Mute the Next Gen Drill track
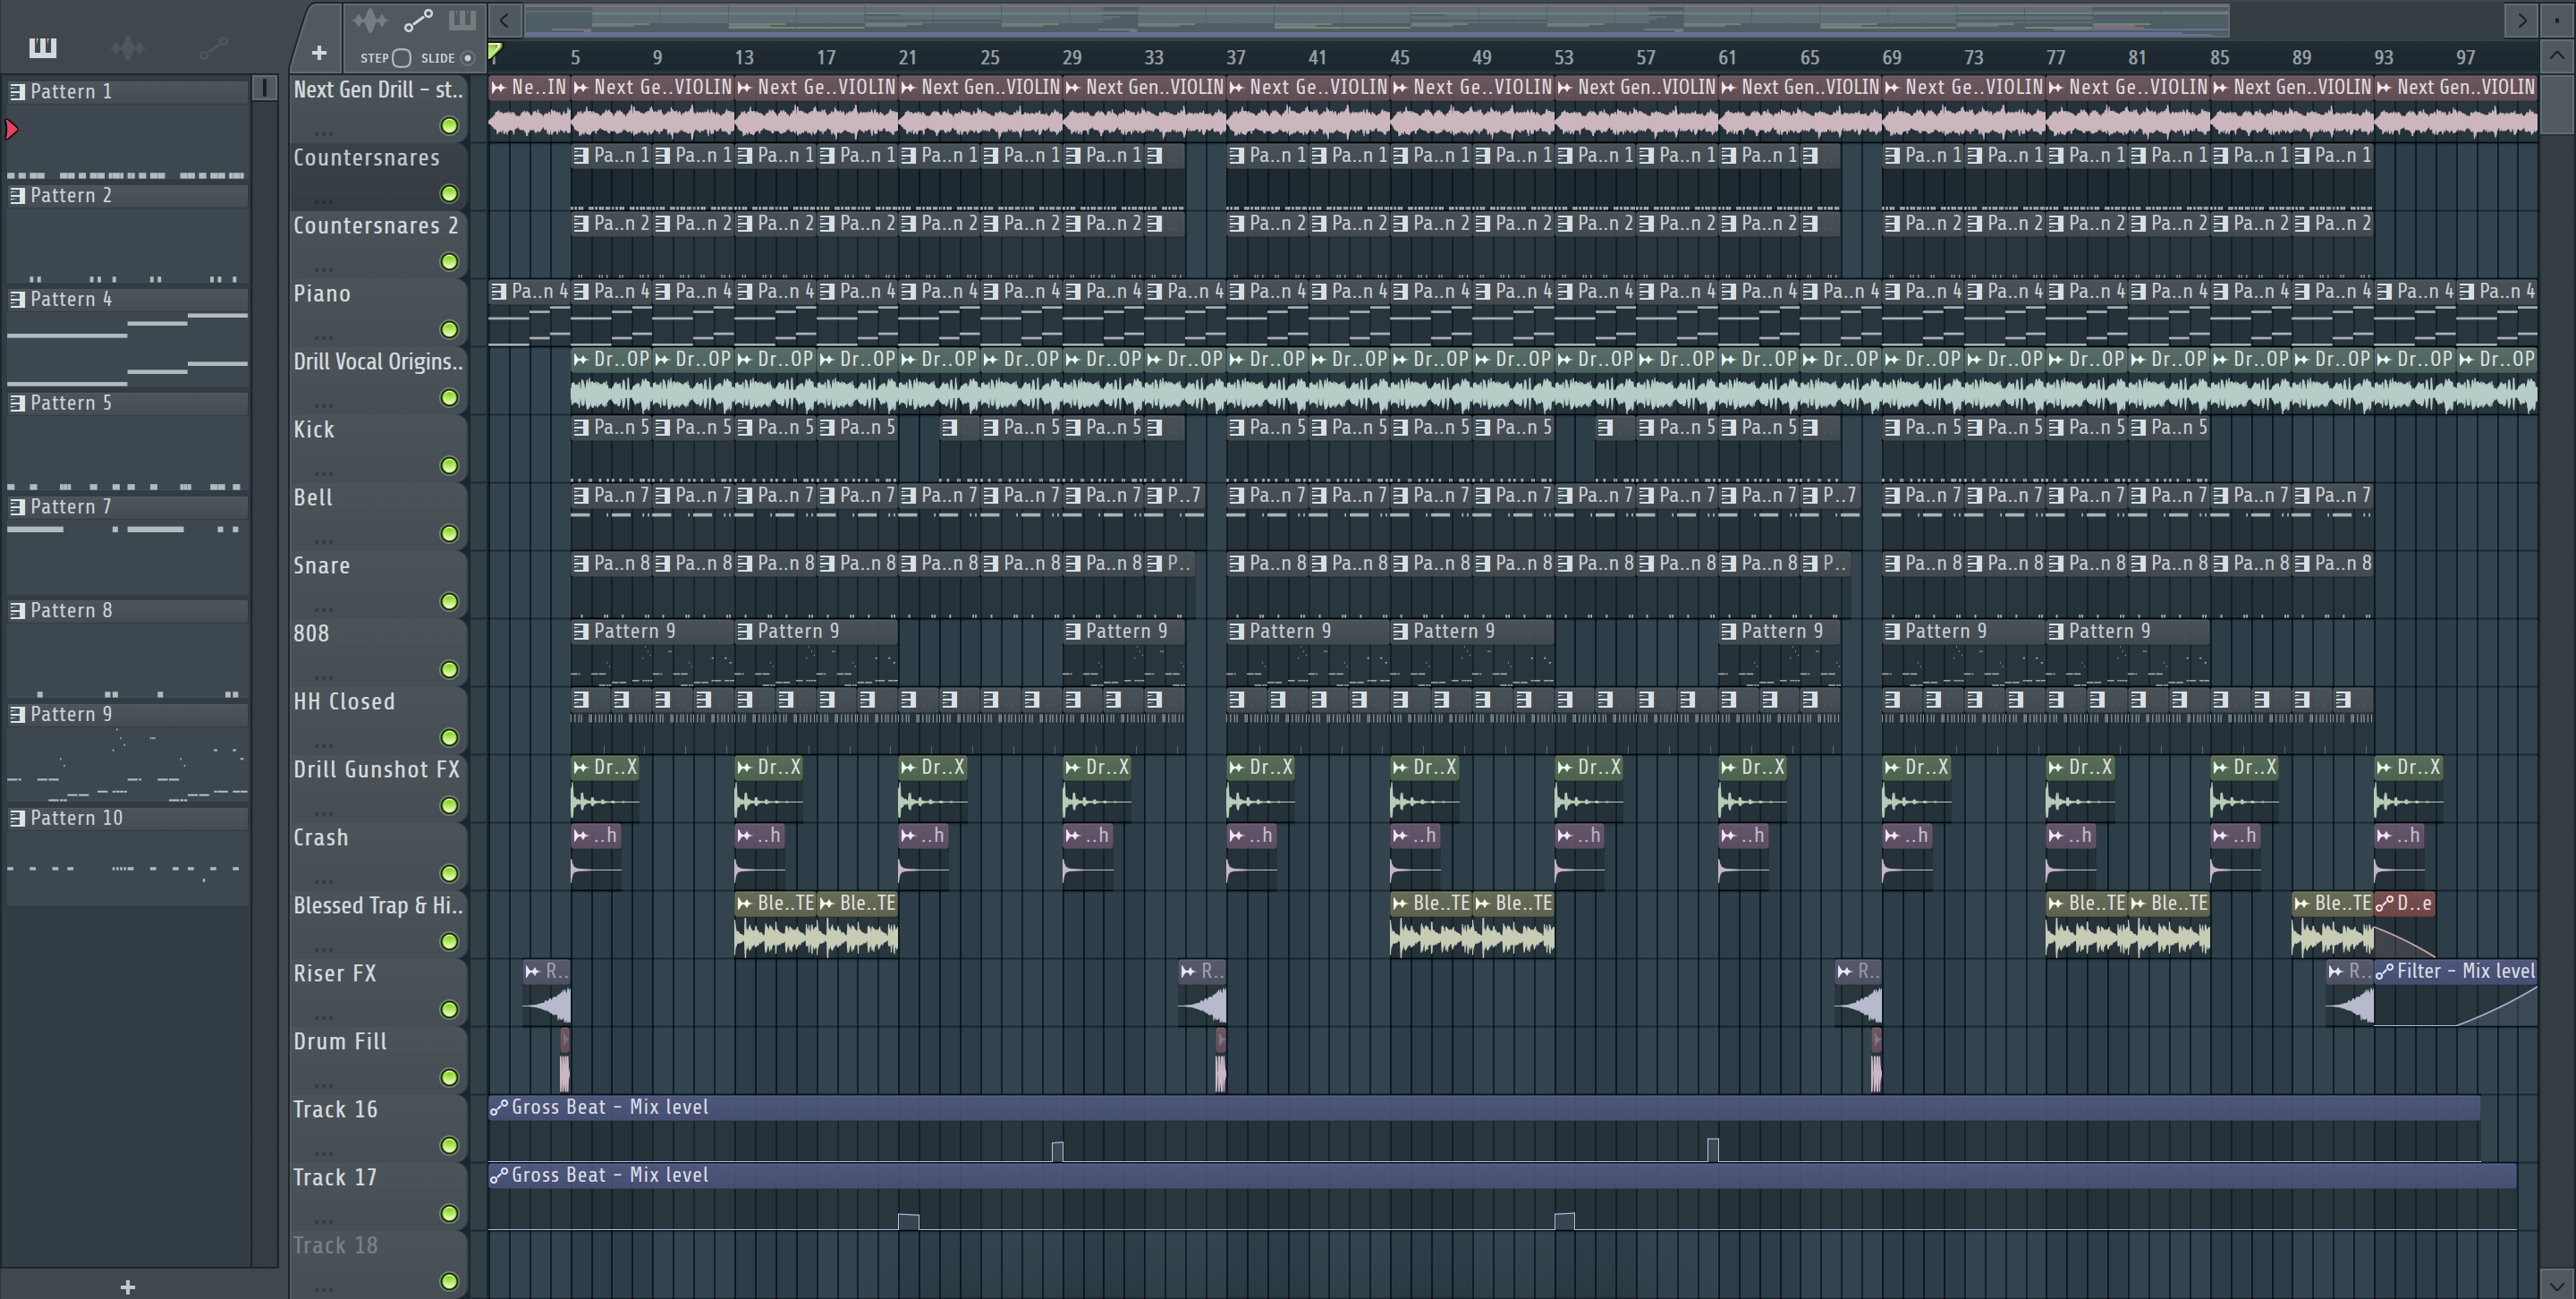 pyautogui.click(x=449, y=126)
